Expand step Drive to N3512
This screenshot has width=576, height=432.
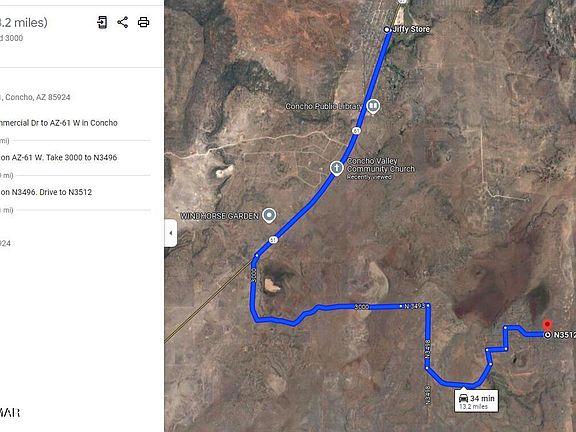pos(46,192)
